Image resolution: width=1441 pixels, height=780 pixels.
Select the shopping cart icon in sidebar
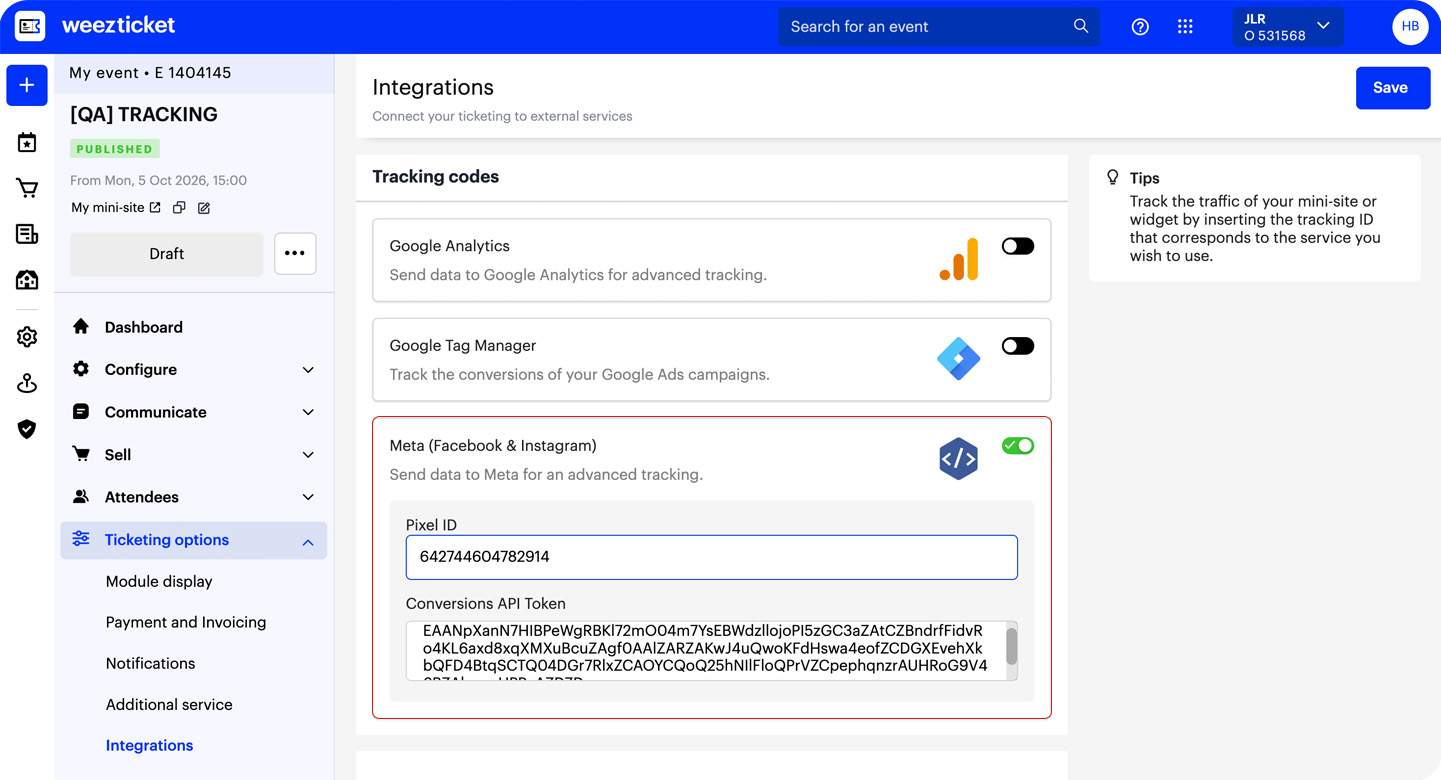[26, 187]
